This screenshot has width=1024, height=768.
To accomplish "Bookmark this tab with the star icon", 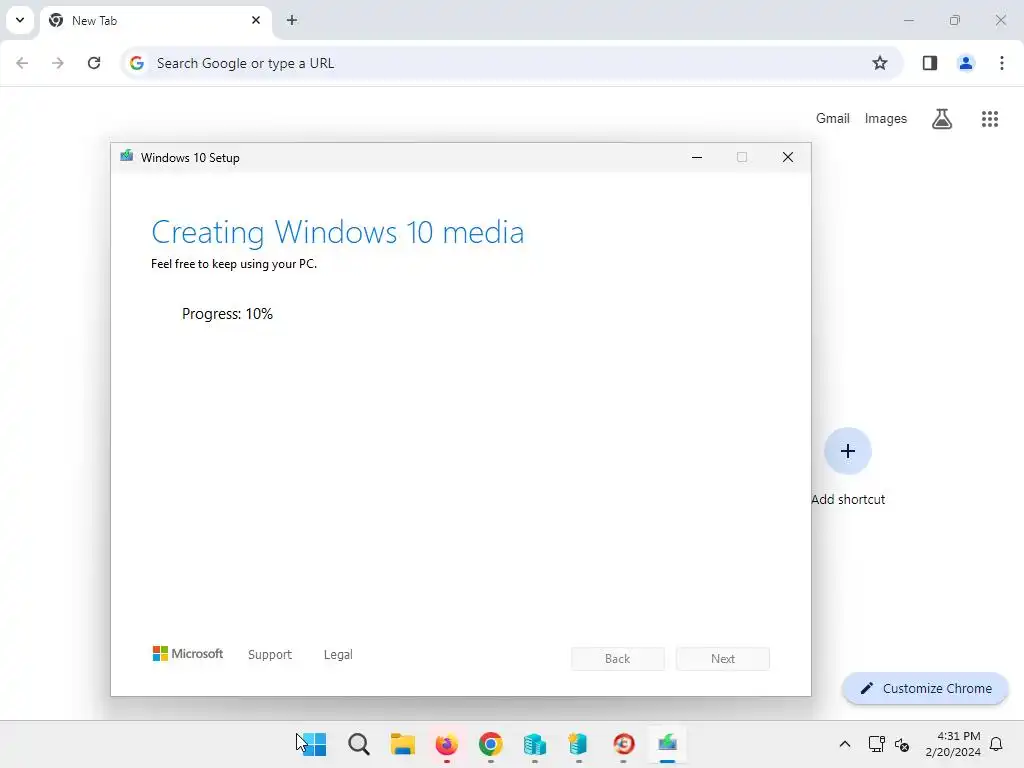I will (880, 63).
